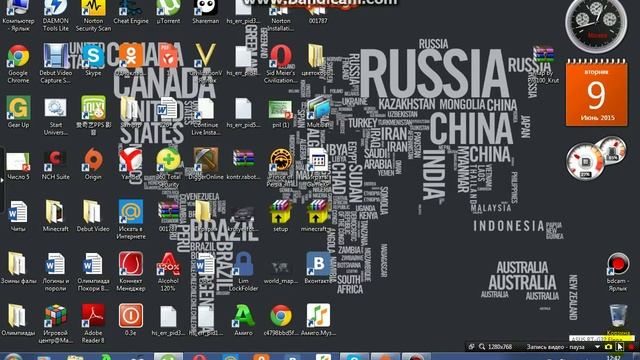Open the Логины и пороли document
This screenshot has height=360, width=640.
tap(56, 272)
